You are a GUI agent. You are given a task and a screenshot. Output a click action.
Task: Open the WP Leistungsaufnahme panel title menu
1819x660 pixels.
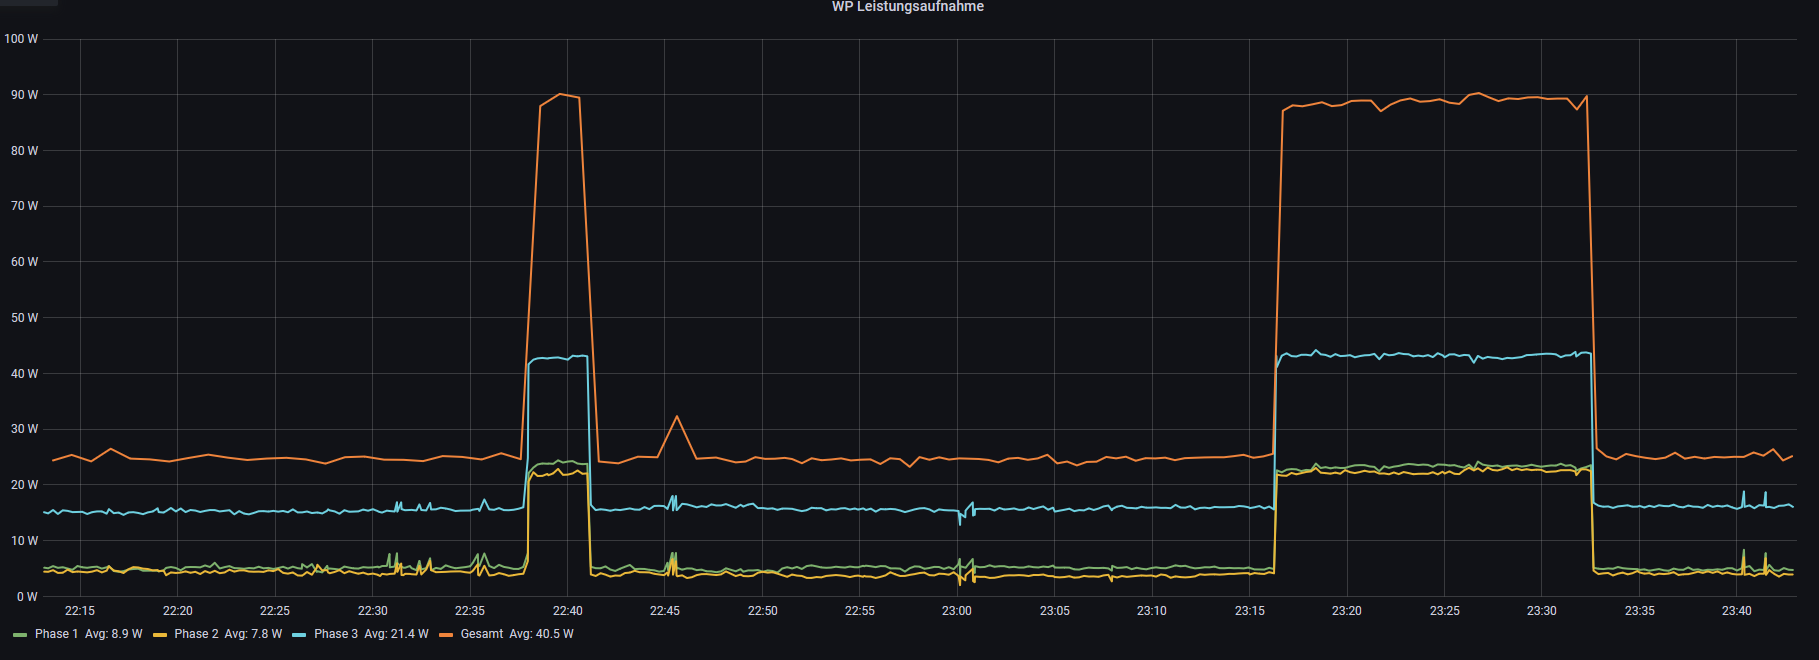click(x=907, y=7)
